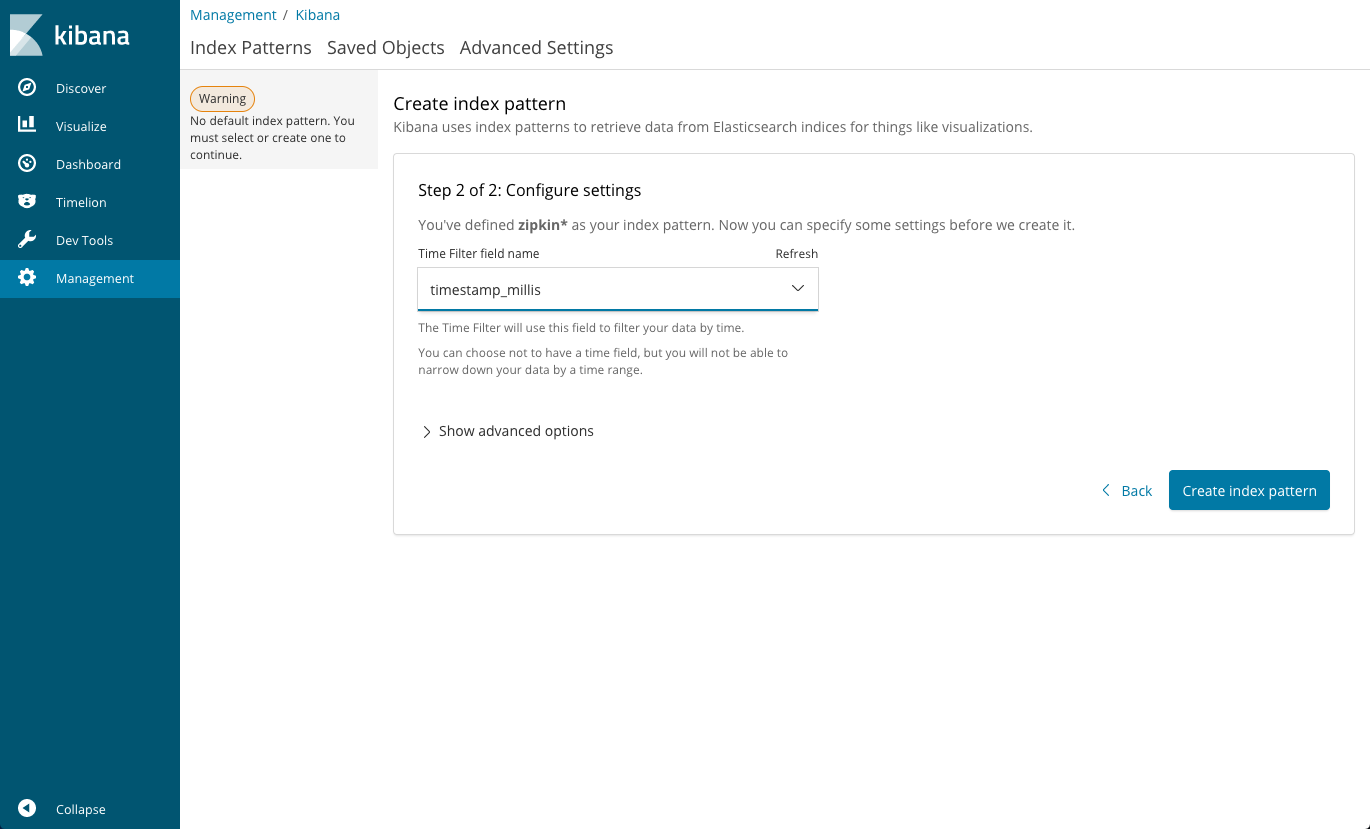
Task: Collapse the sidebar using Collapse label
Action: tap(80, 809)
